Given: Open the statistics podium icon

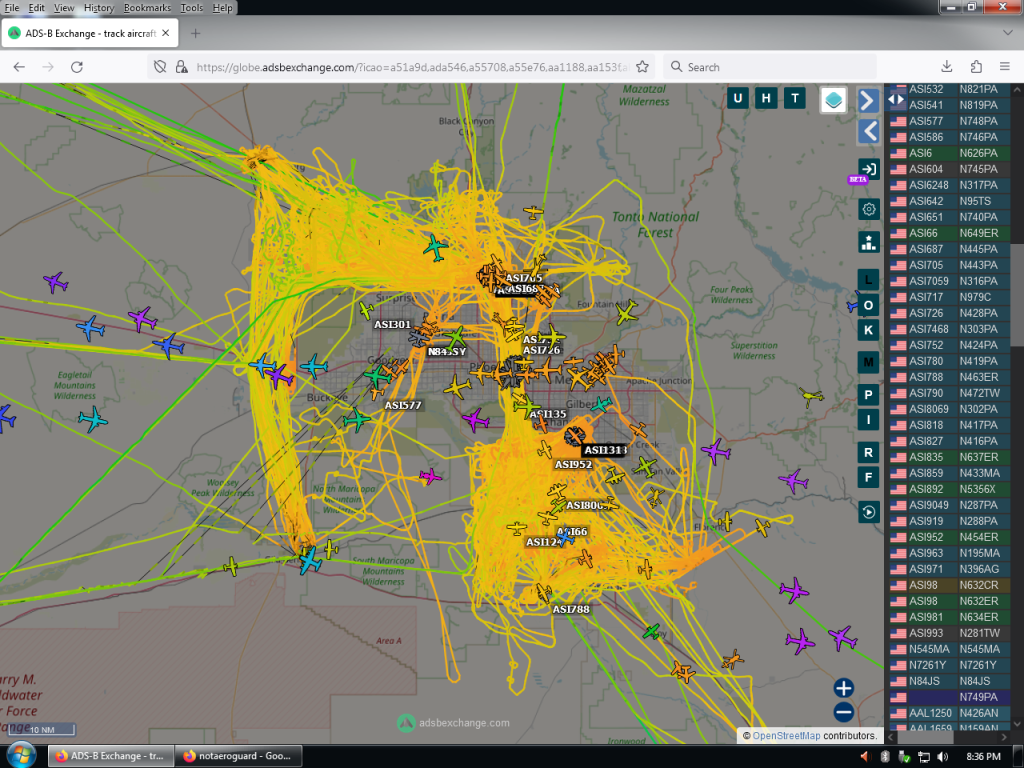Looking at the screenshot, I should [x=869, y=242].
